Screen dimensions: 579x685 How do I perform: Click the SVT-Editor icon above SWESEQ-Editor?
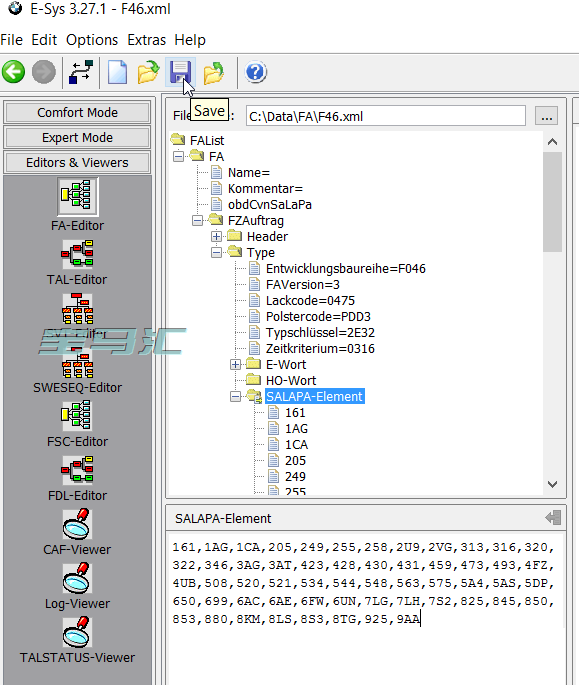coord(77,308)
